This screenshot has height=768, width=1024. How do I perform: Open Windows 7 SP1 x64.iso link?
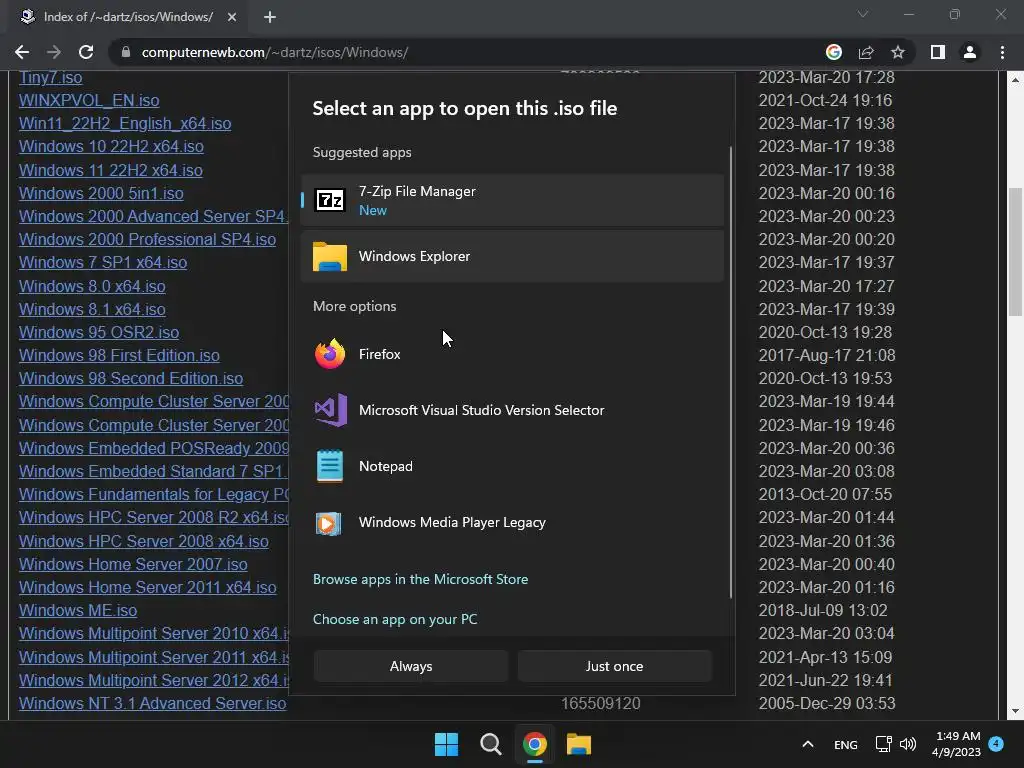click(x=103, y=263)
